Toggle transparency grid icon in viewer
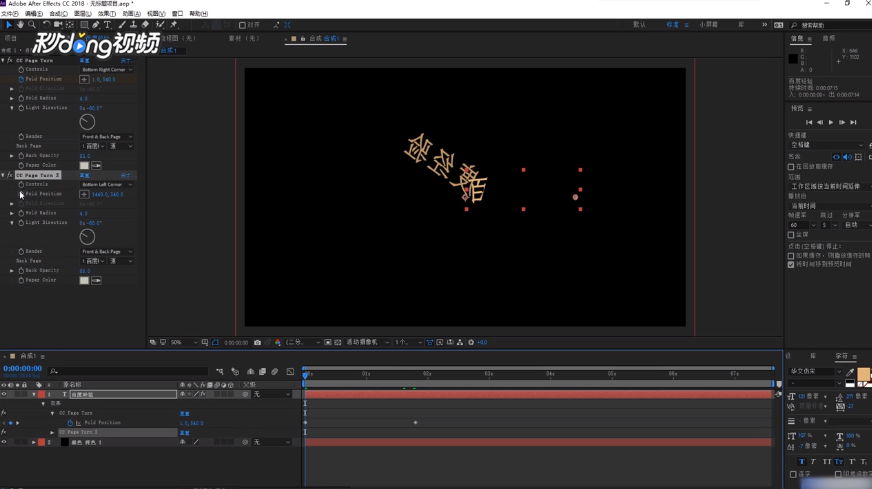Image resolution: width=872 pixels, height=489 pixels. point(338,343)
